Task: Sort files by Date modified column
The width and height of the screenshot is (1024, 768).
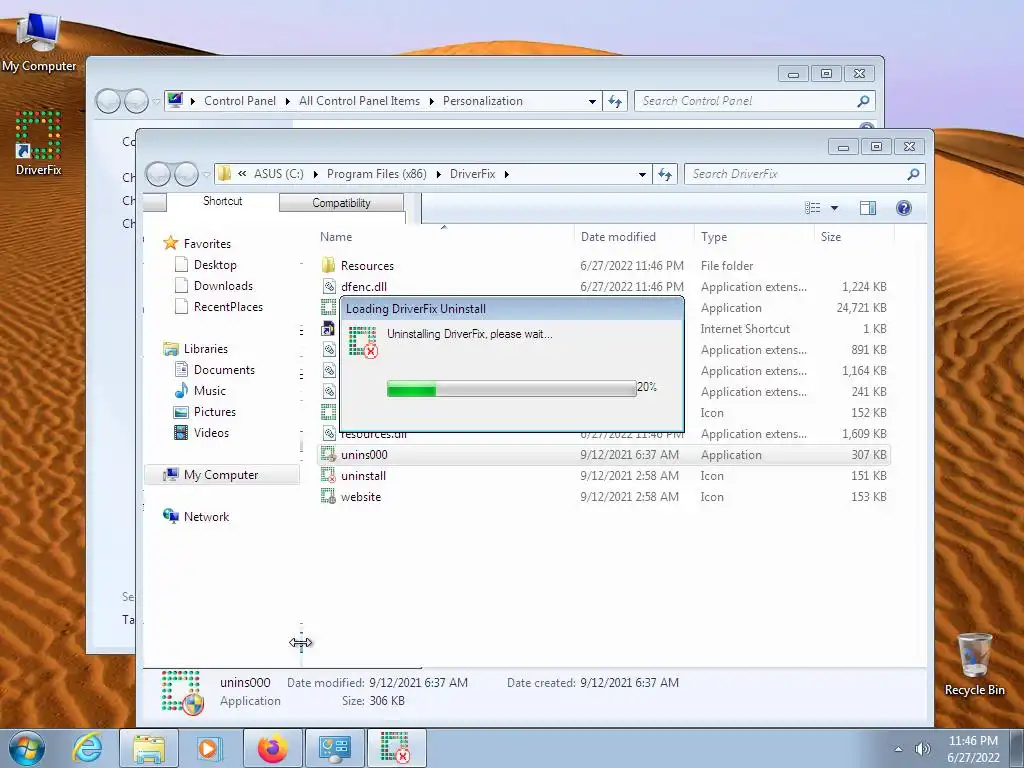Action: point(618,236)
